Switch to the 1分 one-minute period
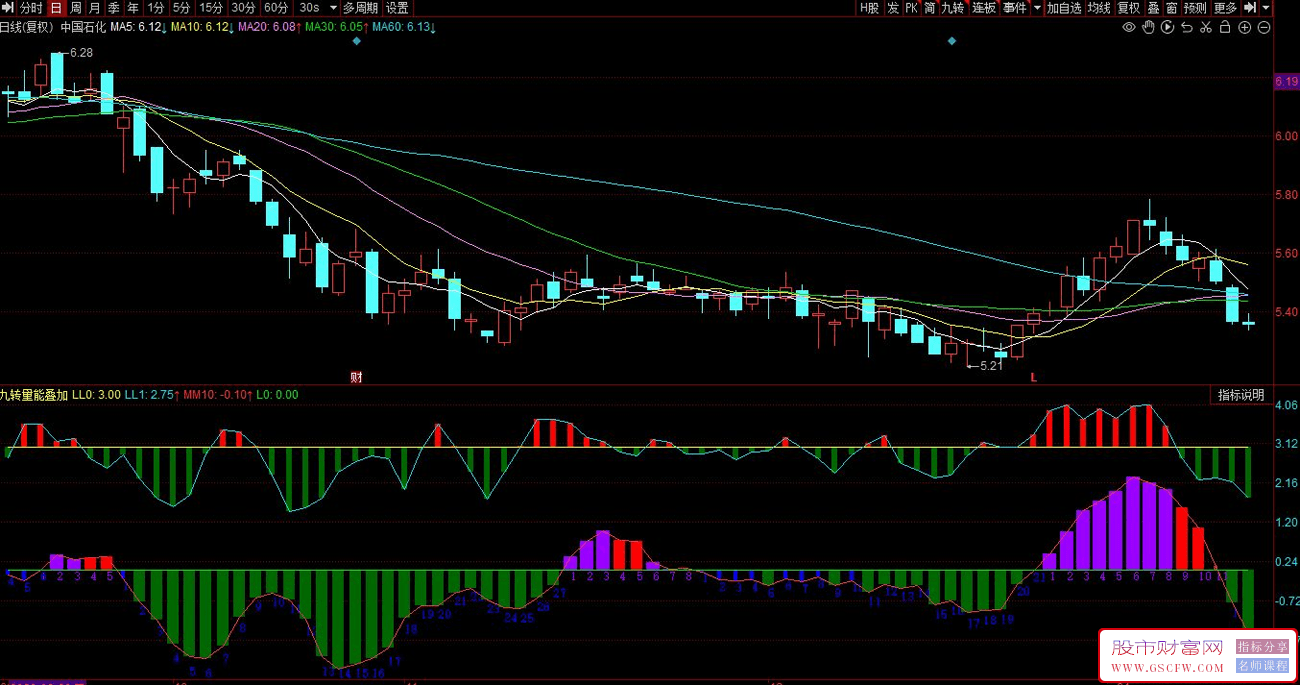Viewport: 1300px width, 685px height. [x=155, y=7]
